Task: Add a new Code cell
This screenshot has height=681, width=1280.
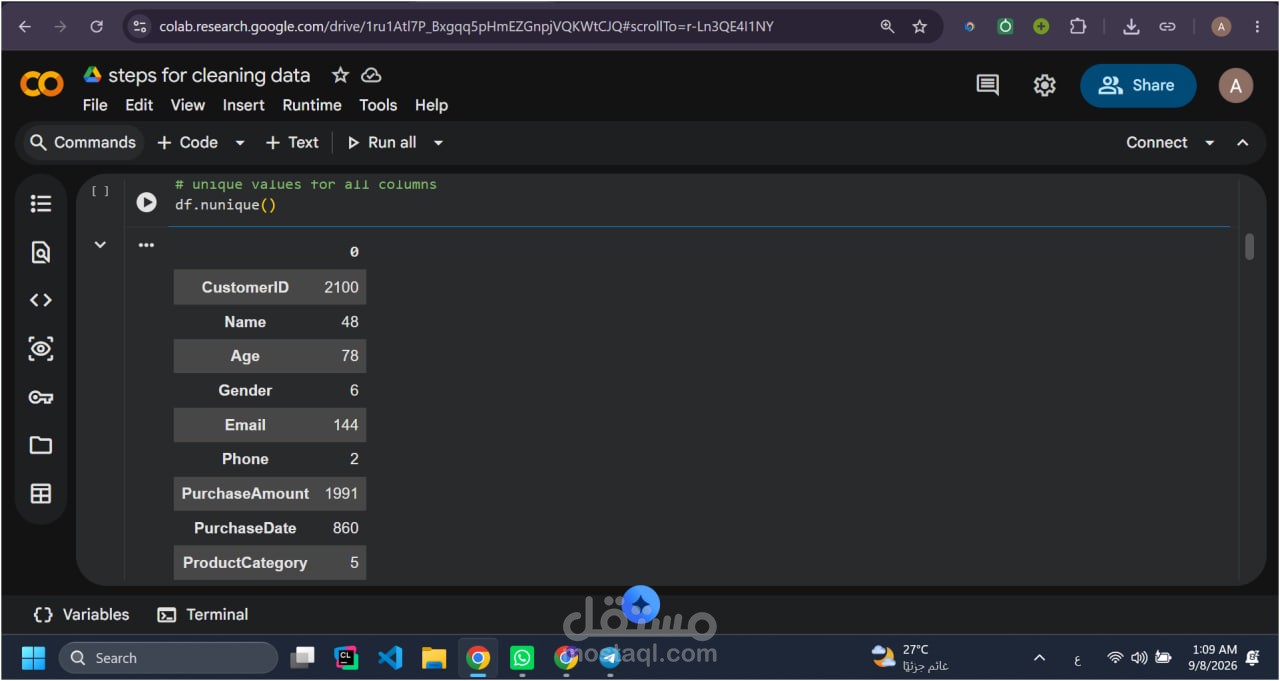Action: [187, 143]
